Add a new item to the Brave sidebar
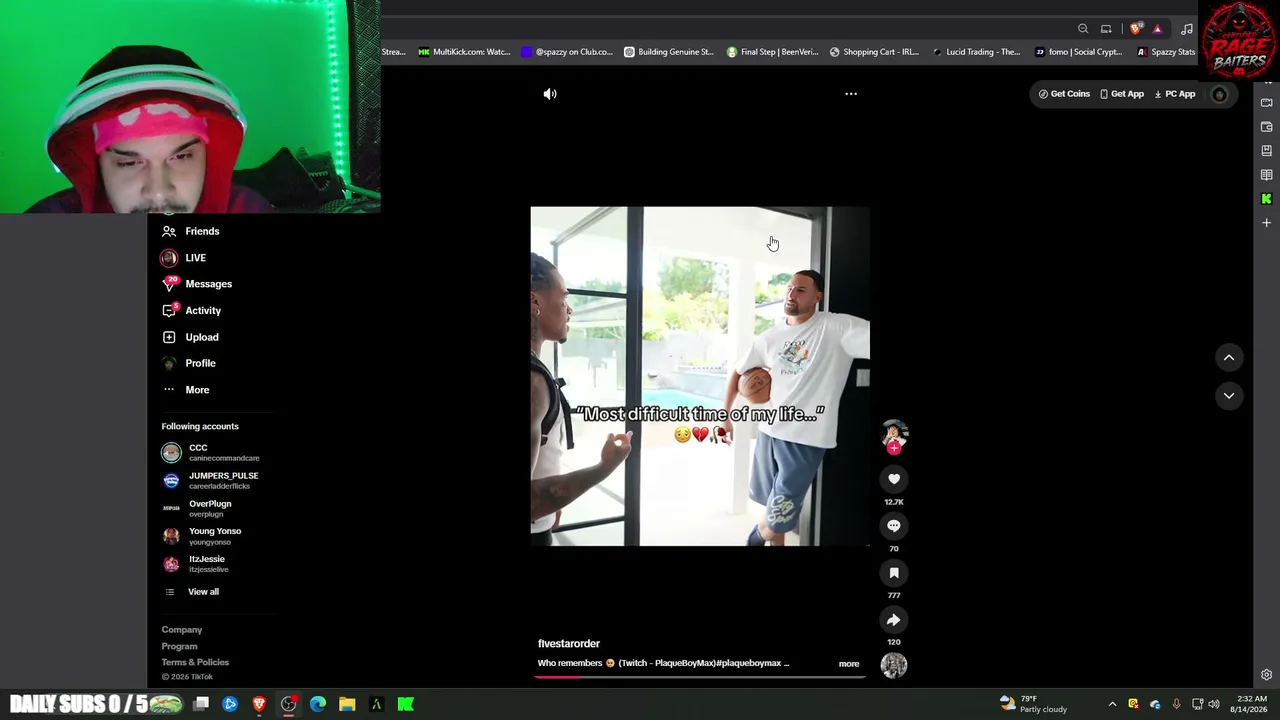Image resolution: width=1280 pixels, height=720 pixels. click(1266, 223)
